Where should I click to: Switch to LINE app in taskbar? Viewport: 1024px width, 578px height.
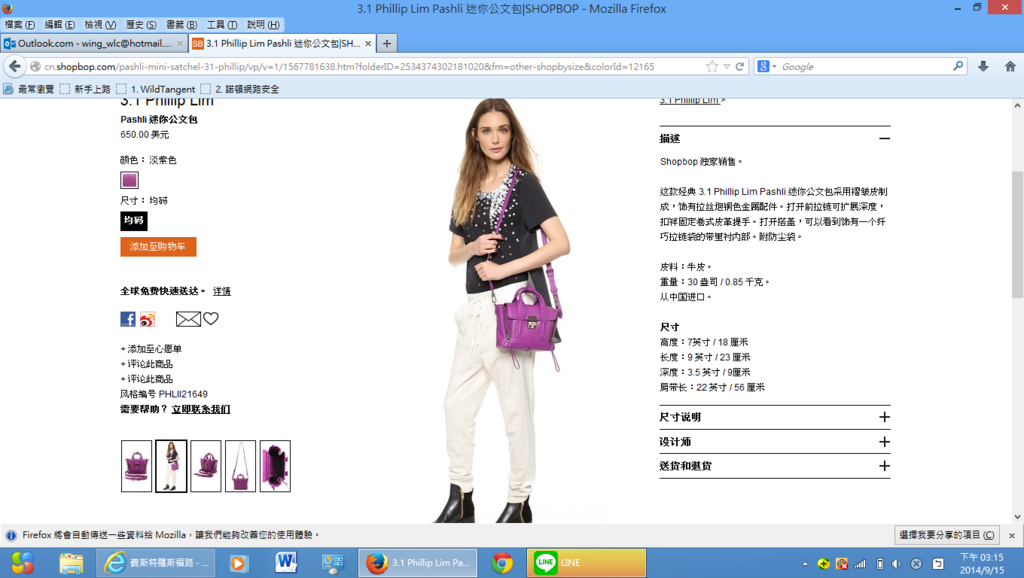coord(586,562)
